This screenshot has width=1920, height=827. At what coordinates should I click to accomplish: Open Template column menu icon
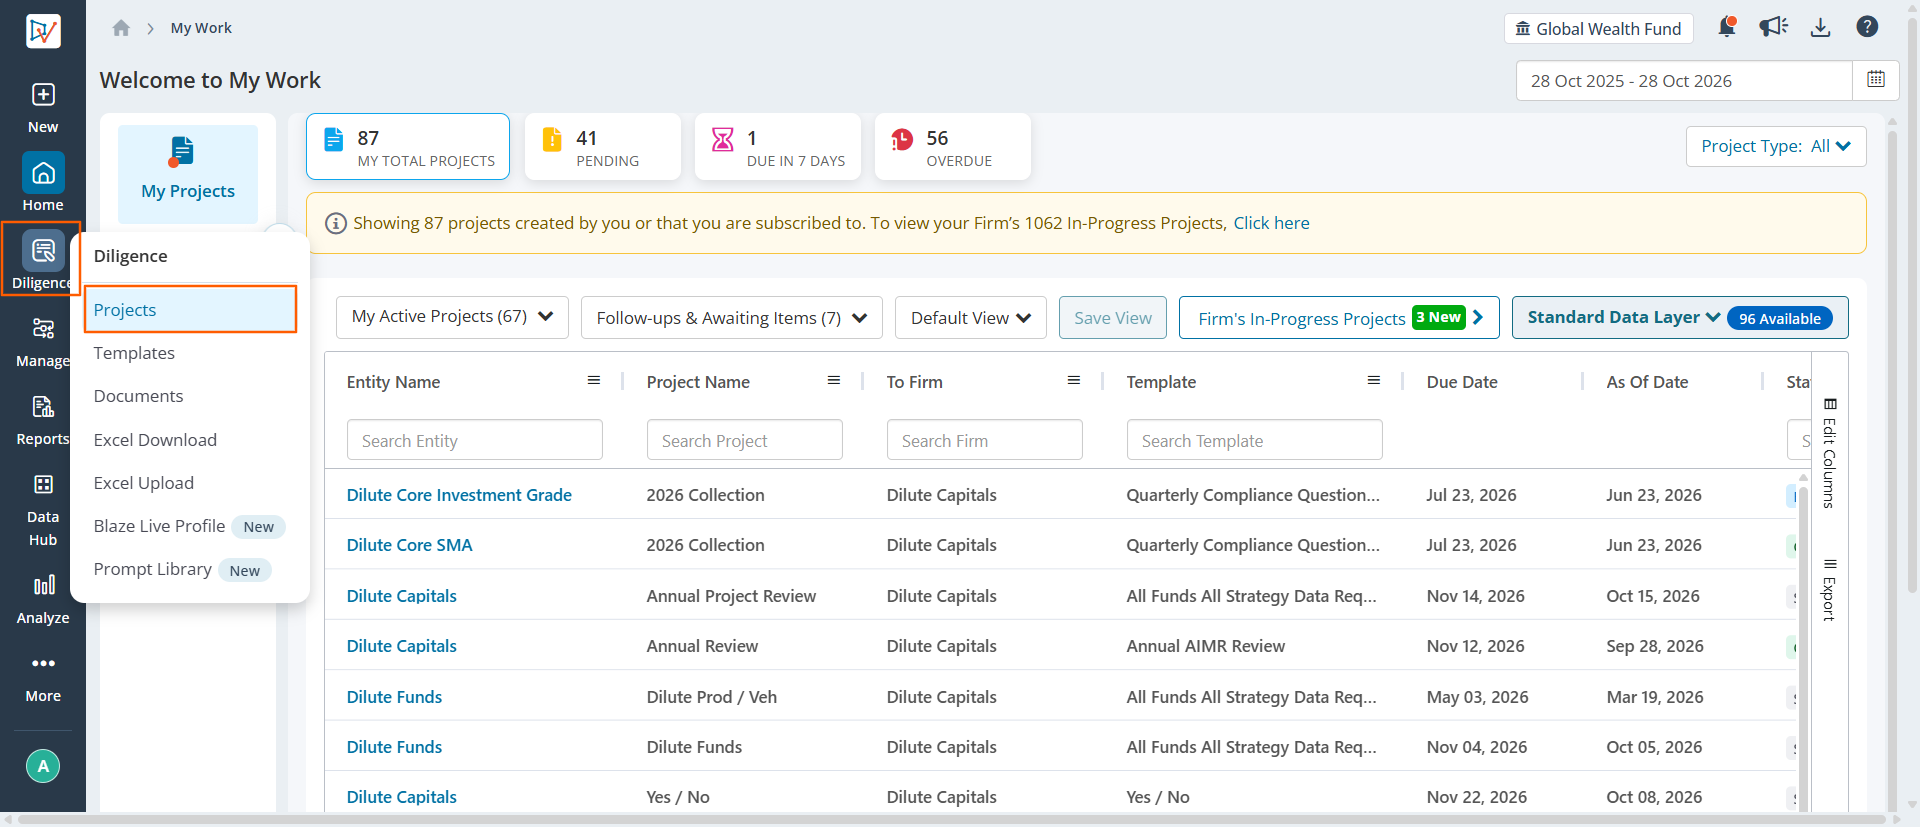pos(1374,380)
